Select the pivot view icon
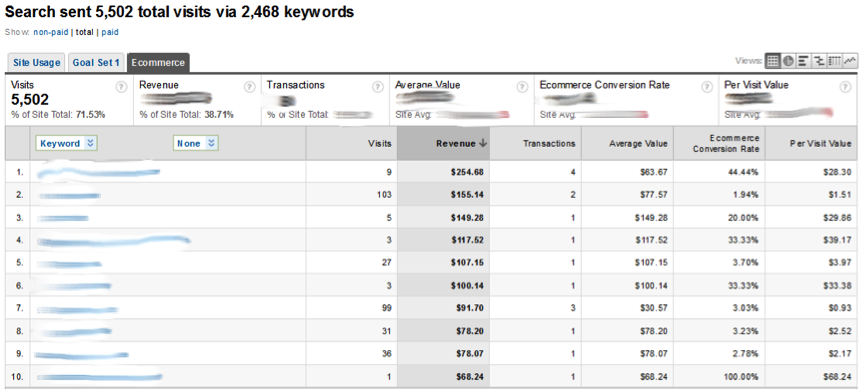The height and width of the screenshot is (390, 862). pos(835,61)
